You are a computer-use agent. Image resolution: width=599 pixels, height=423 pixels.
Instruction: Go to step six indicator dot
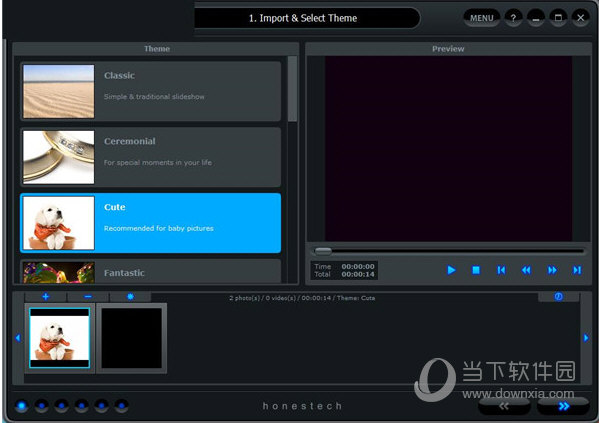(121, 406)
